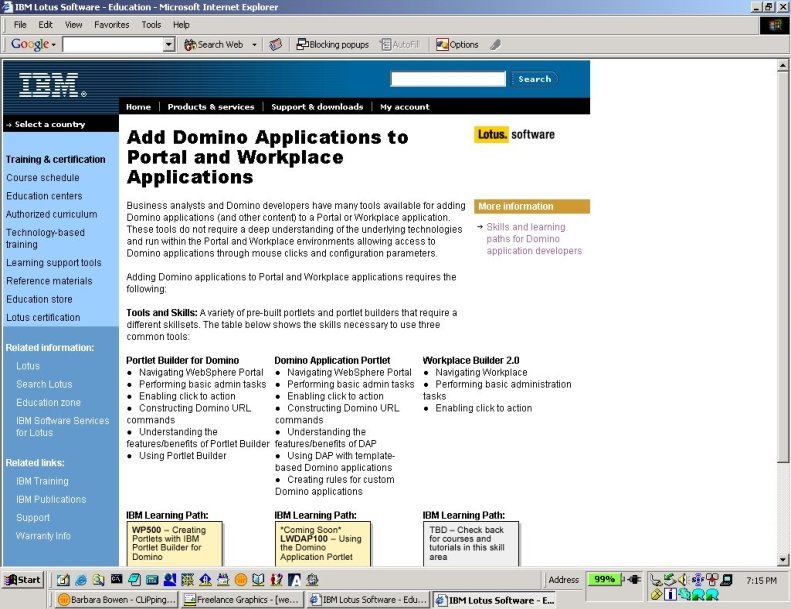
Task: Focus the Google toolbar search field
Action: (x=113, y=45)
